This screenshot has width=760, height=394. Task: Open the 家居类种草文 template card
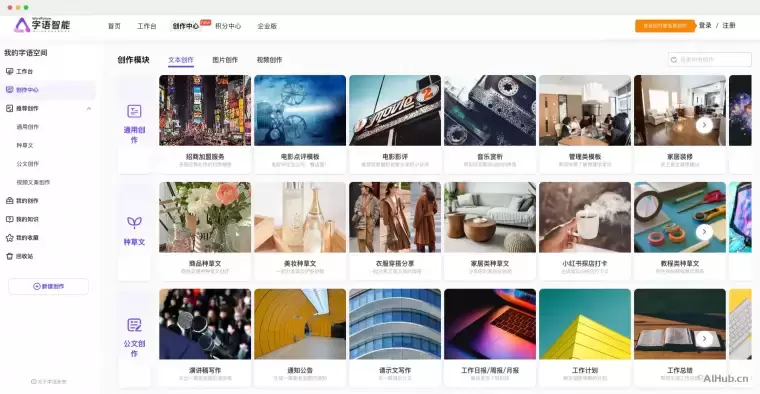pos(490,231)
